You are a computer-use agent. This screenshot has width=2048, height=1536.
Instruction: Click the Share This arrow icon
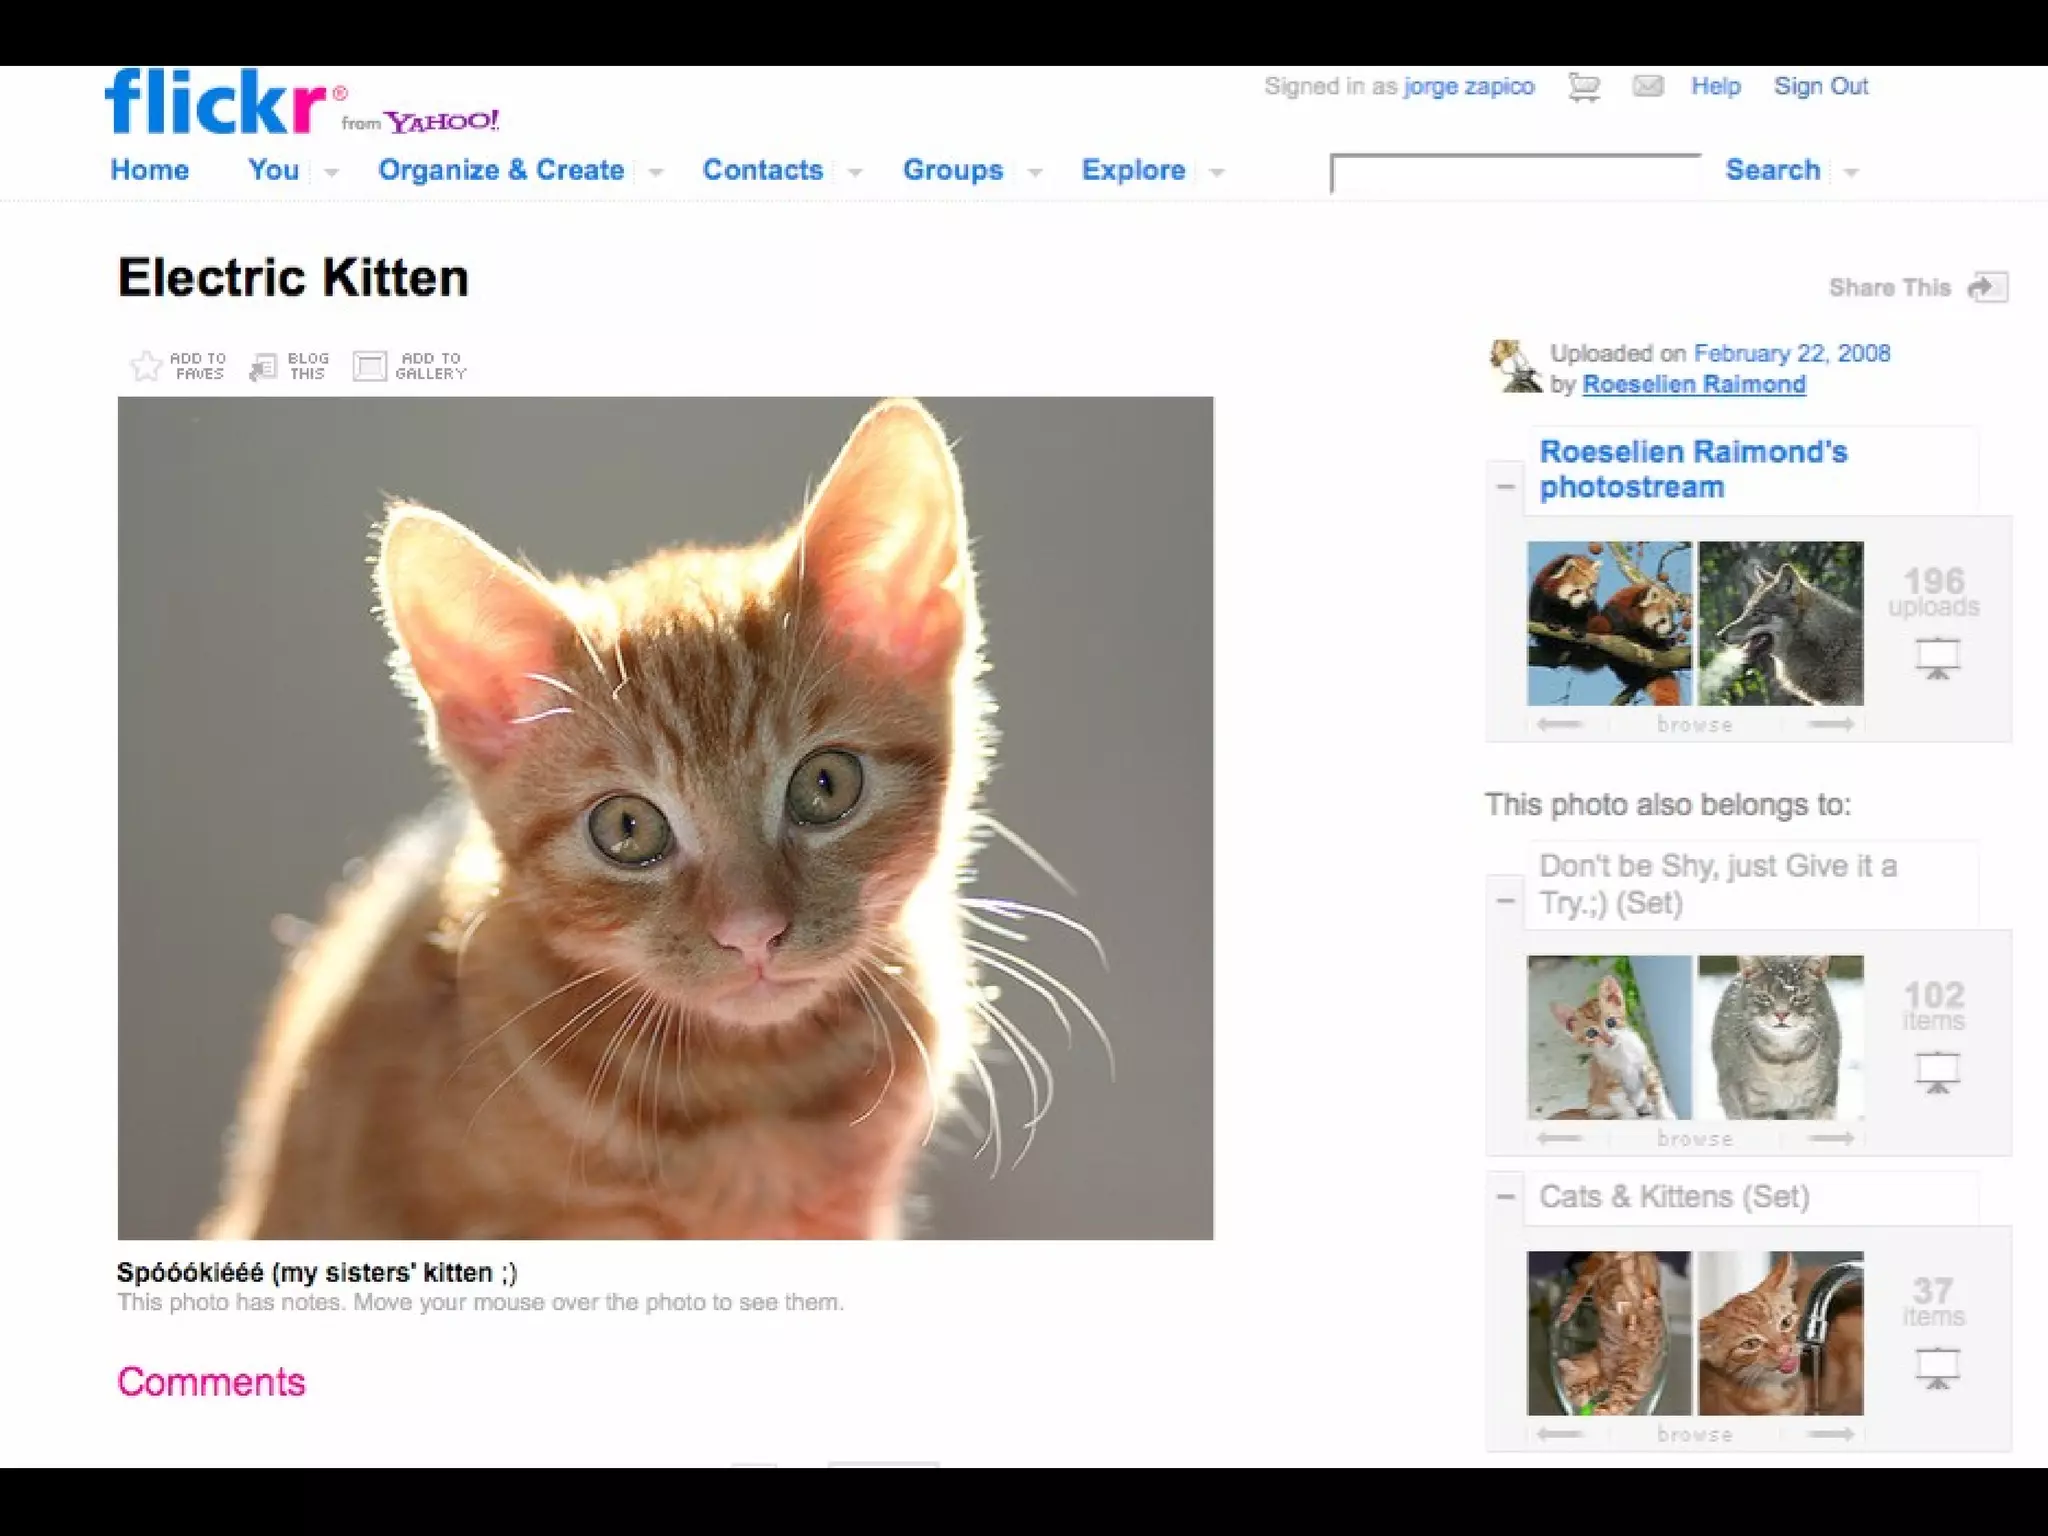pyautogui.click(x=1988, y=287)
